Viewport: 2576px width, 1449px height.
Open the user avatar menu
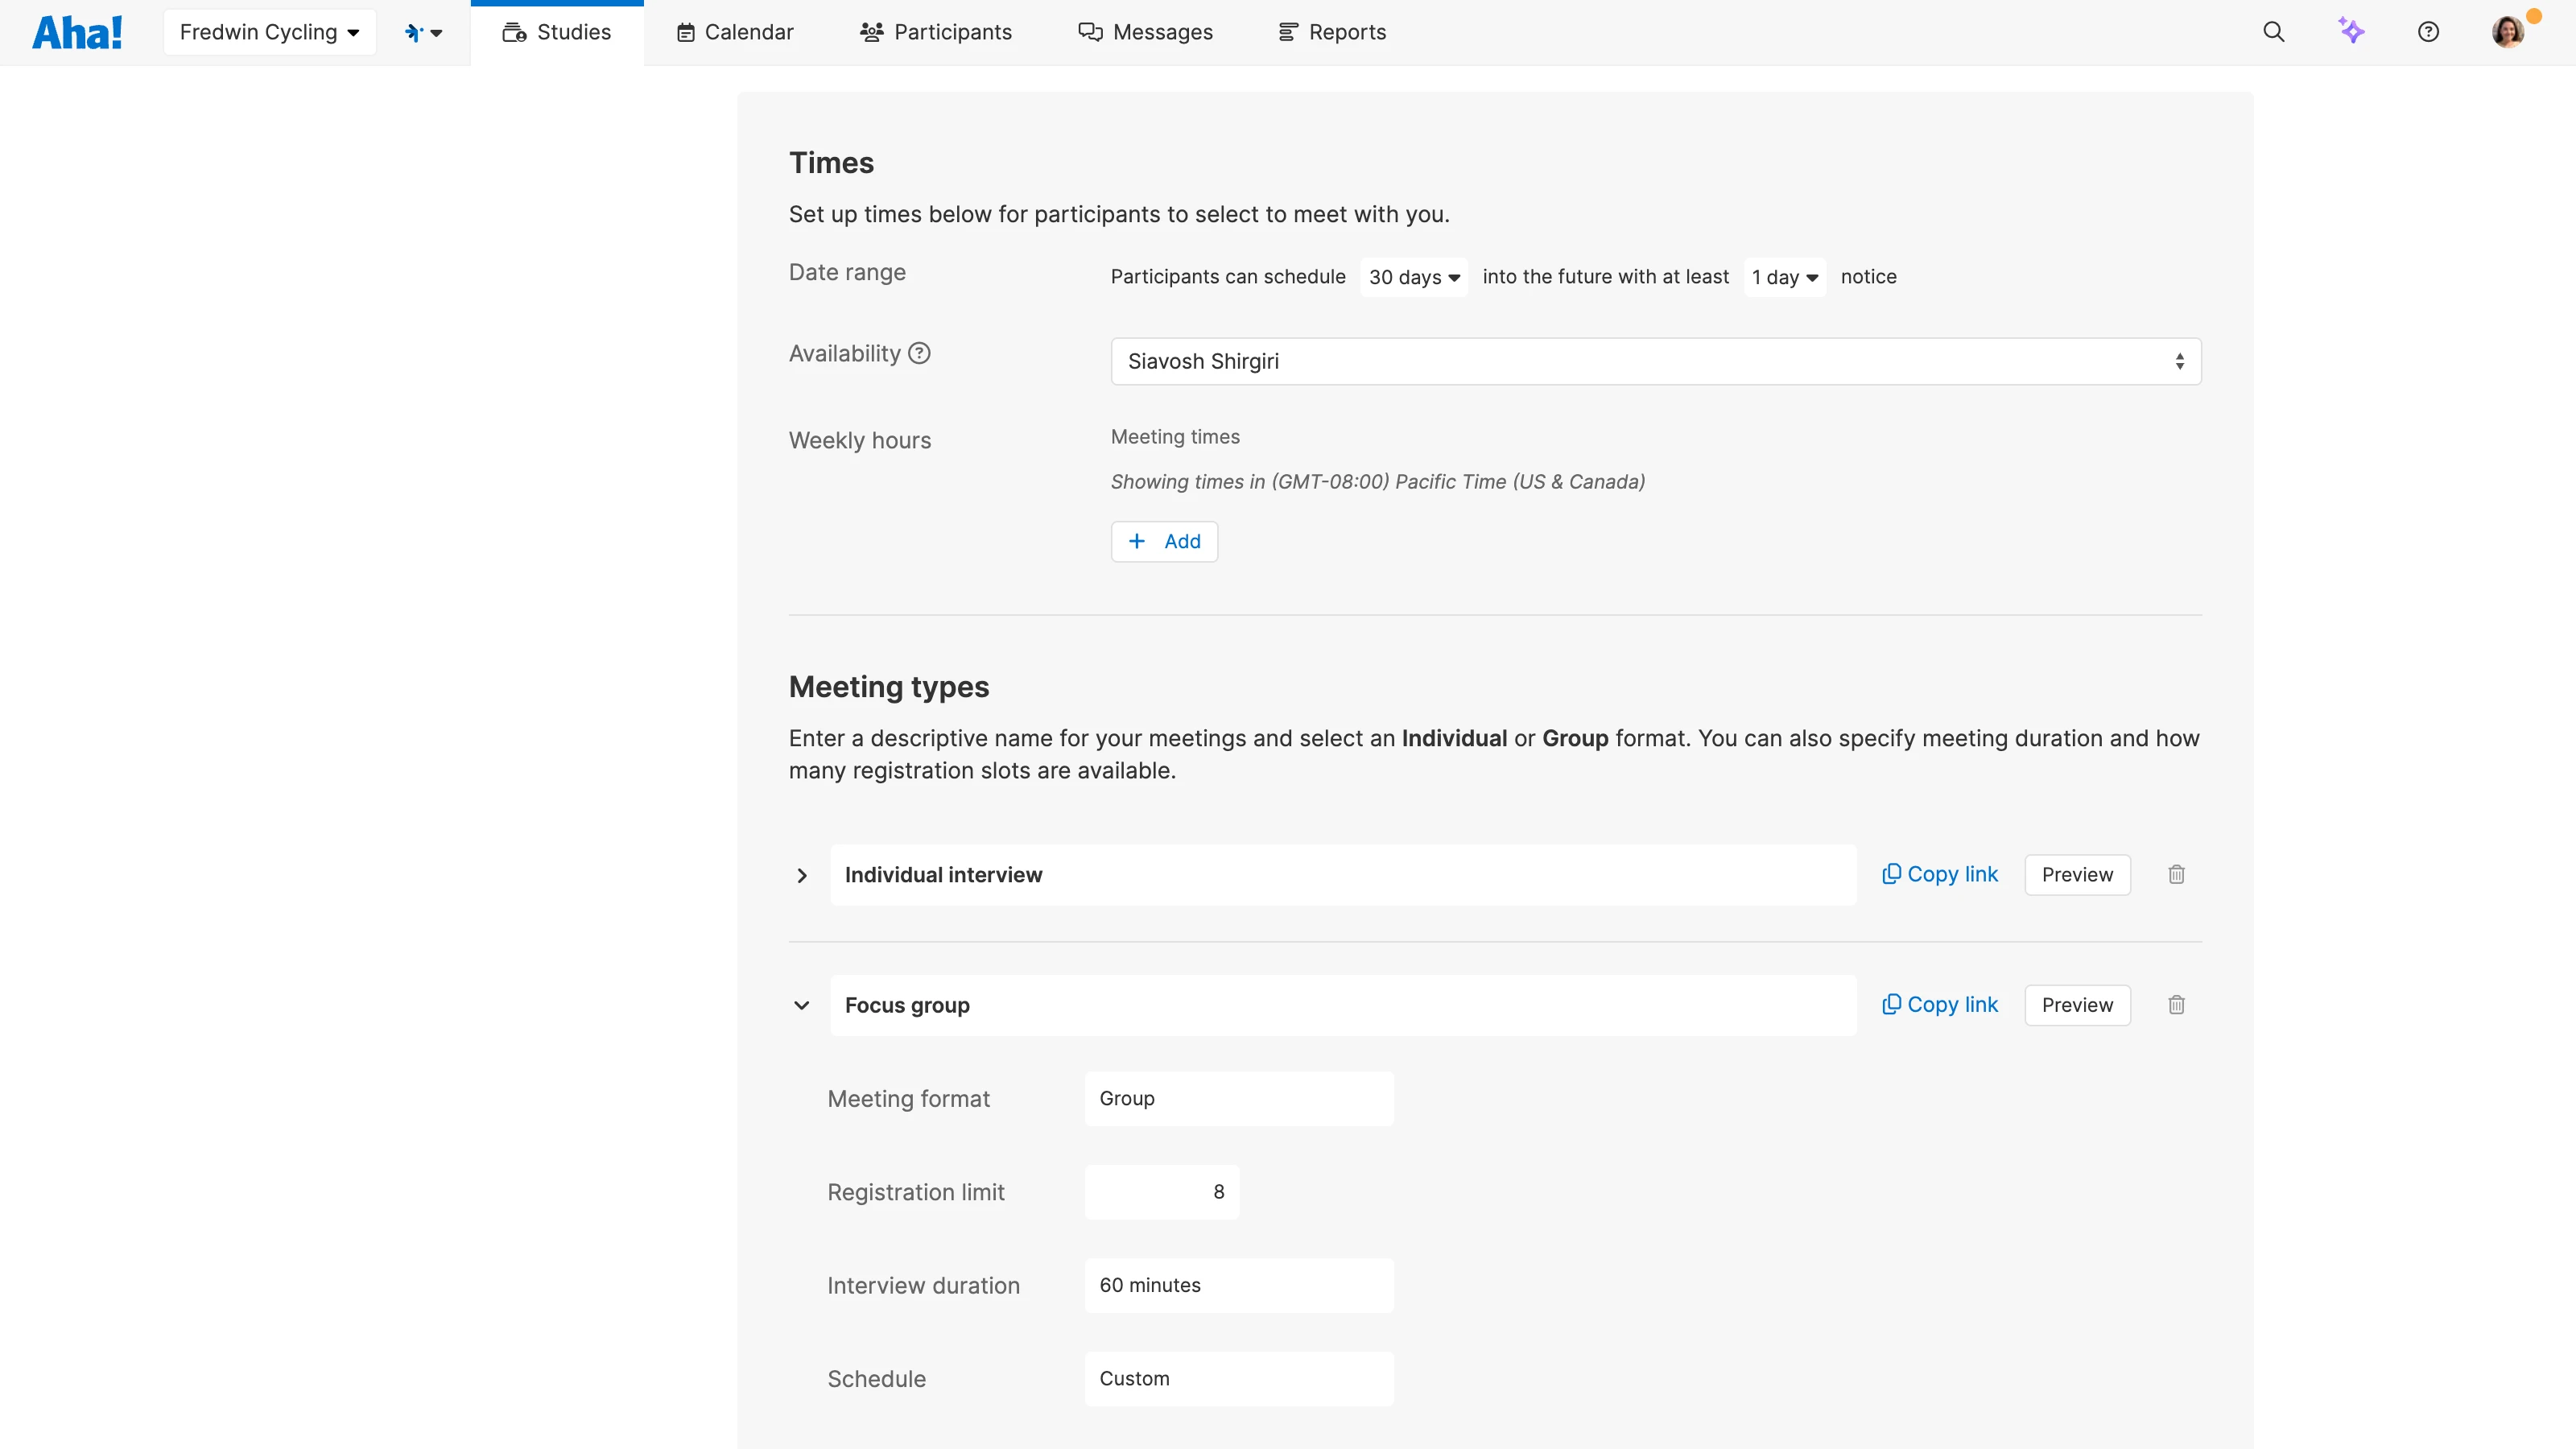pos(2508,32)
